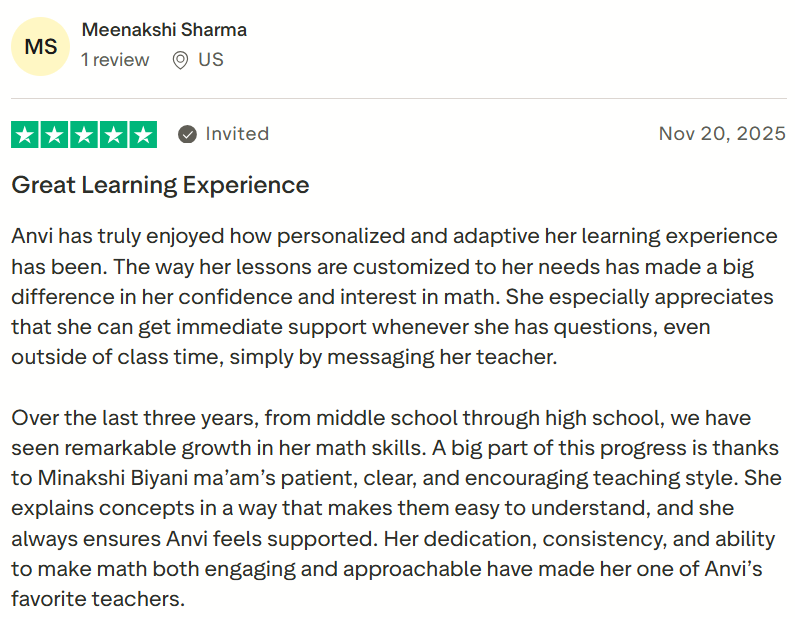Click the fifth green rating star
The image size is (795, 619).
click(143, 134)
